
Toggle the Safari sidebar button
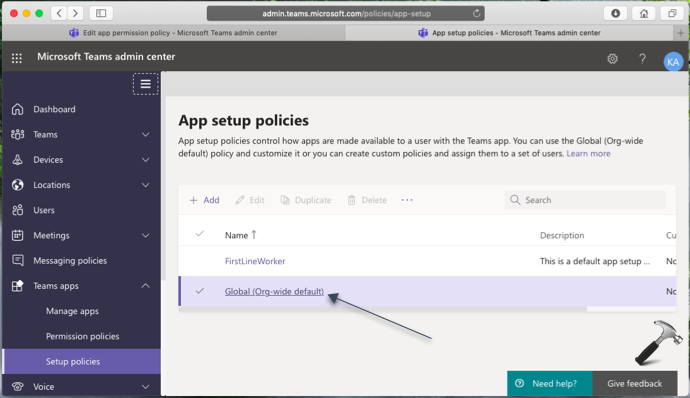click(x=101, y=13)
